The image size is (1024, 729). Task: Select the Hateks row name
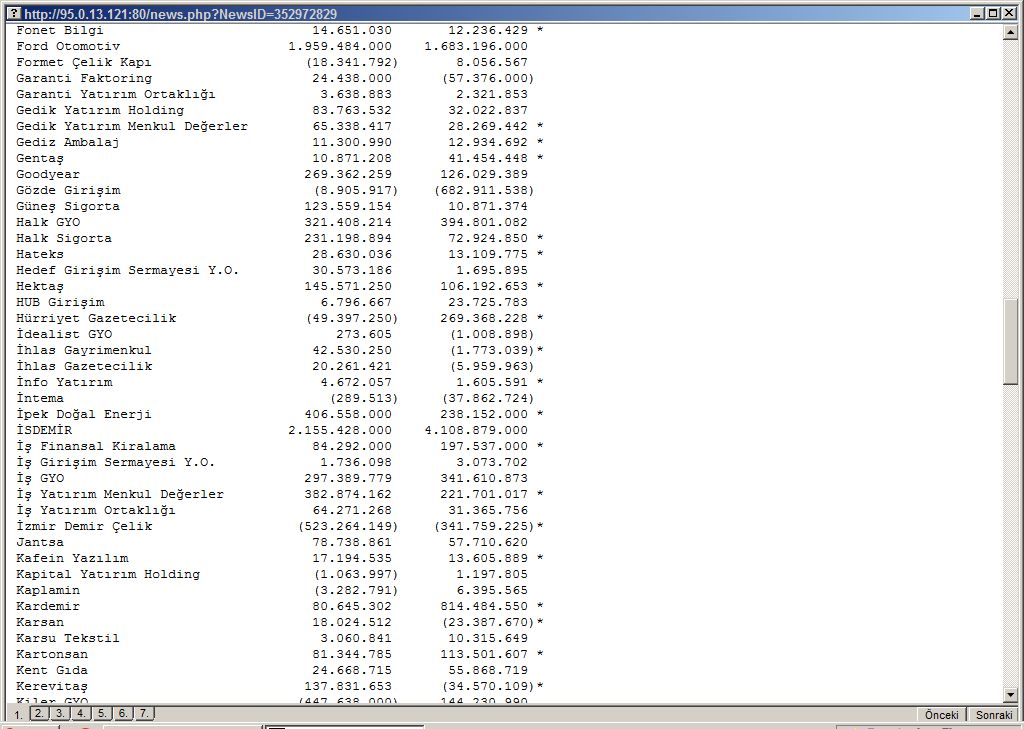click(40, 254)
